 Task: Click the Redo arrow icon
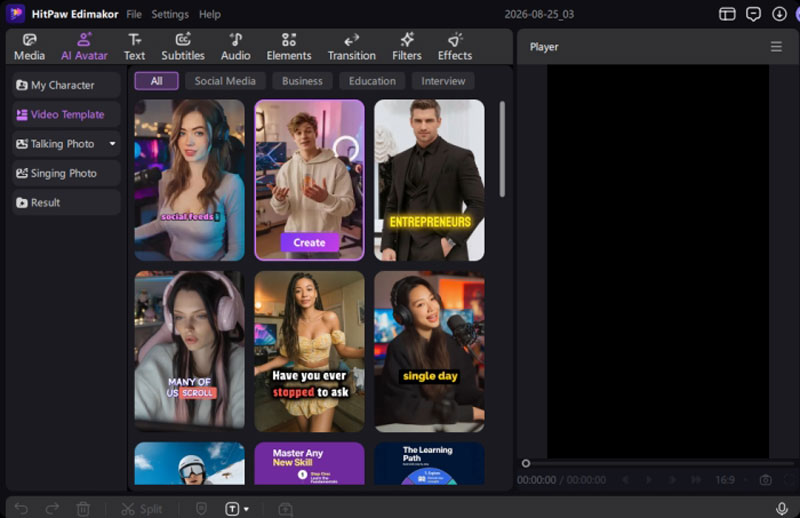pyautogui.click(x=52, y=508)
